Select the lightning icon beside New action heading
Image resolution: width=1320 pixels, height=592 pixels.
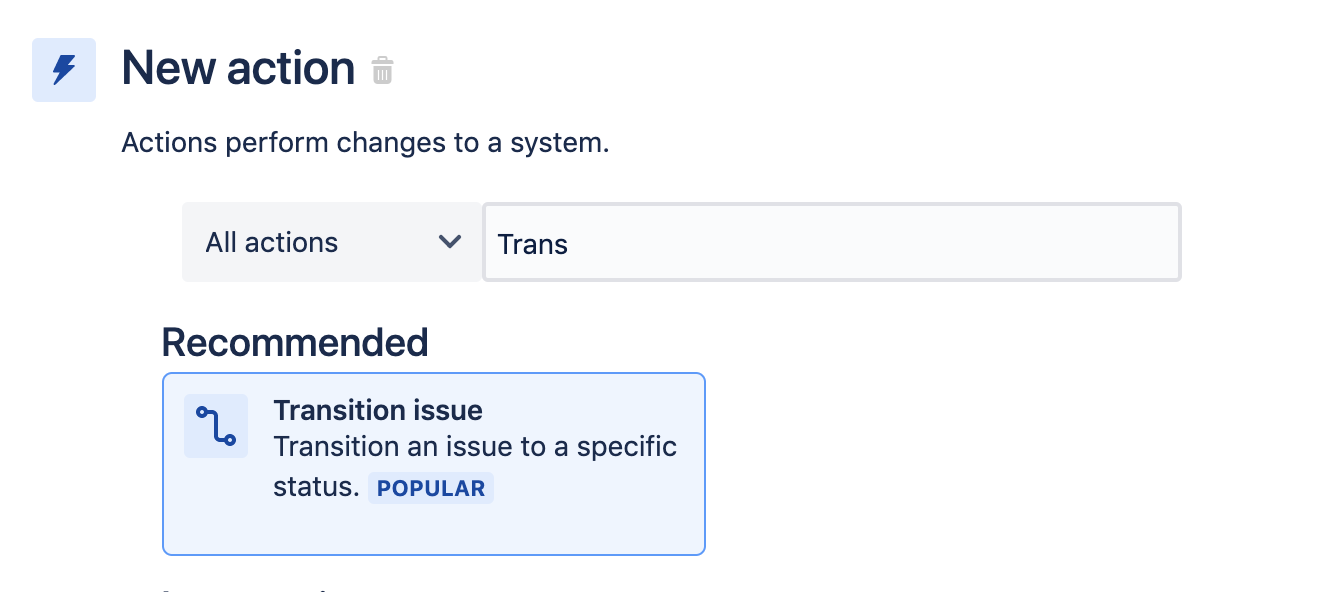click(63, 70)
